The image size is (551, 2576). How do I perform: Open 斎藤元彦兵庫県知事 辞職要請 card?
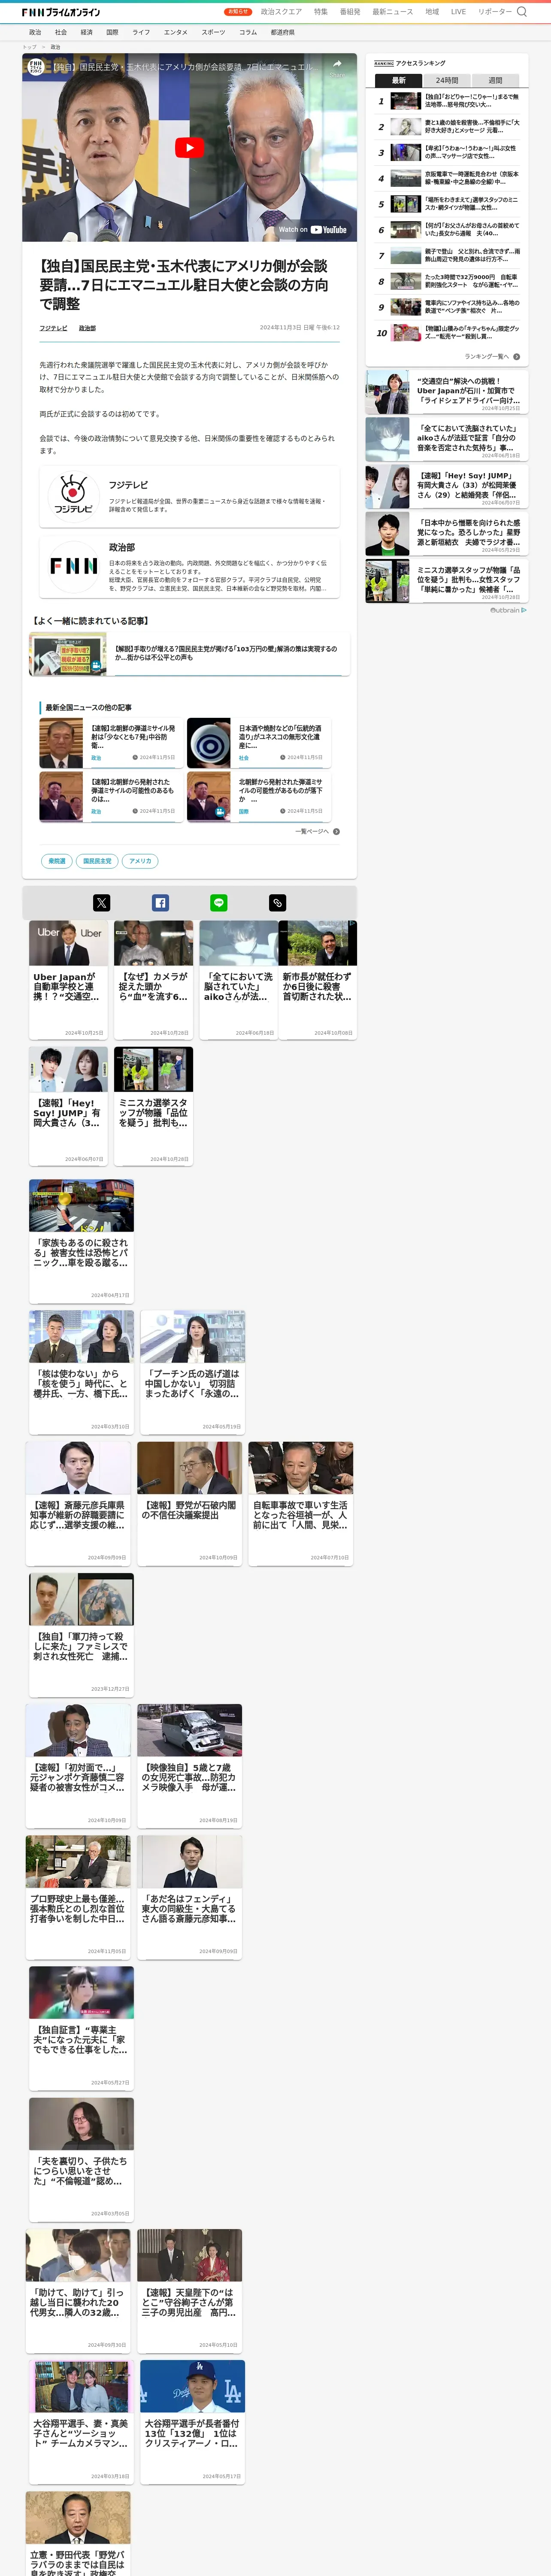click(x=78, y=1503)
